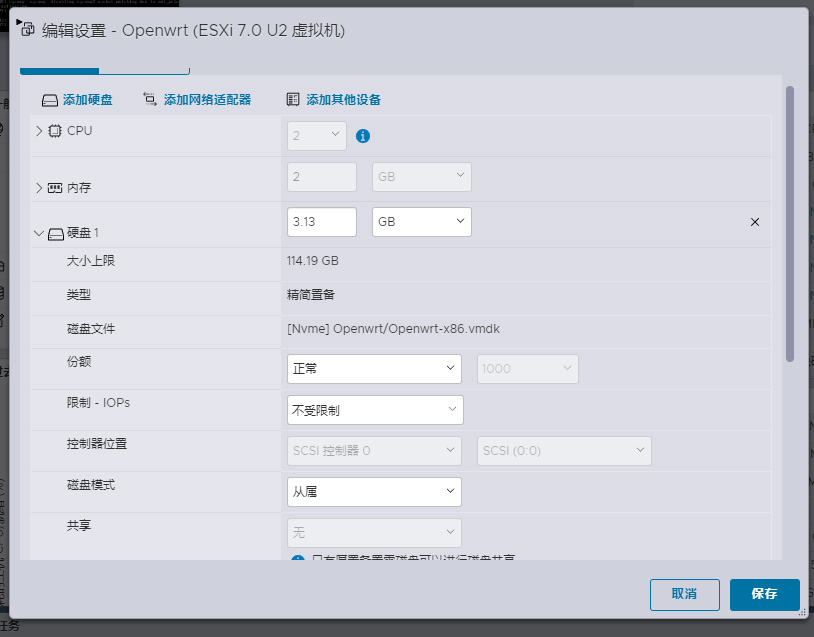Open the 共享 无 sharing dropdown
The image size is (814, 637).
(374, 533)
